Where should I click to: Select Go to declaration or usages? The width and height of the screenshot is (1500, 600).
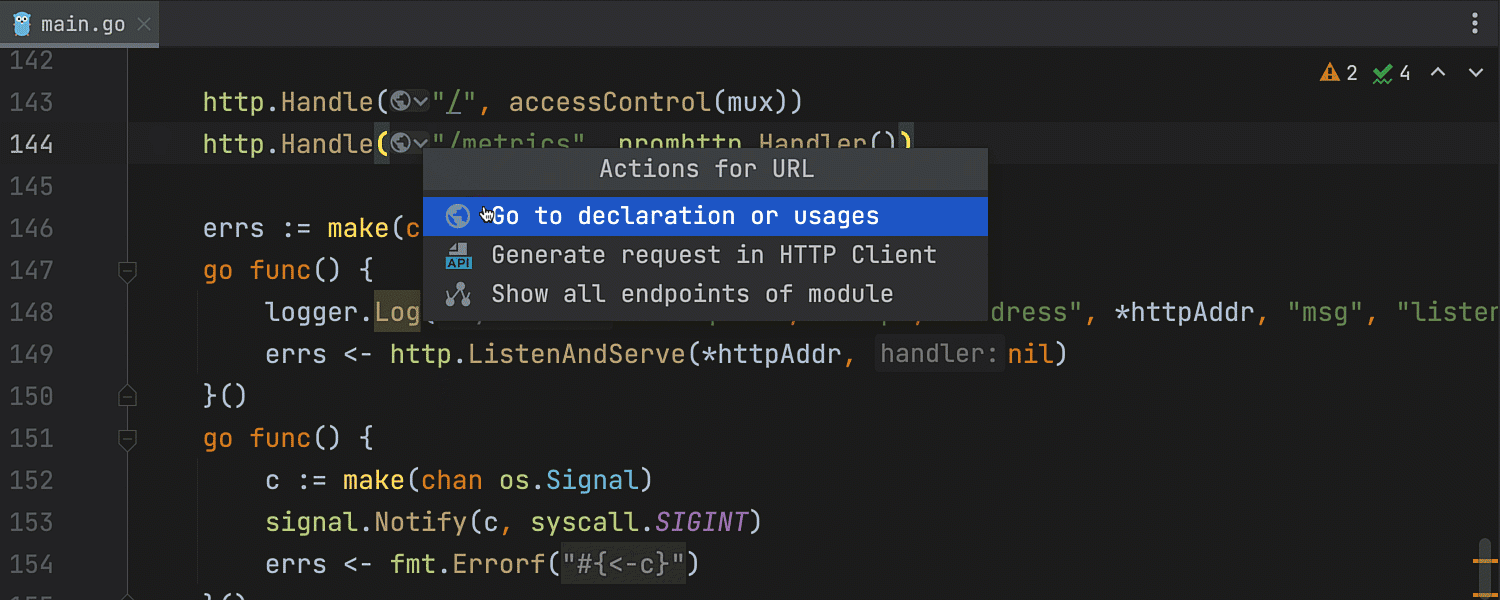point(685,216)
